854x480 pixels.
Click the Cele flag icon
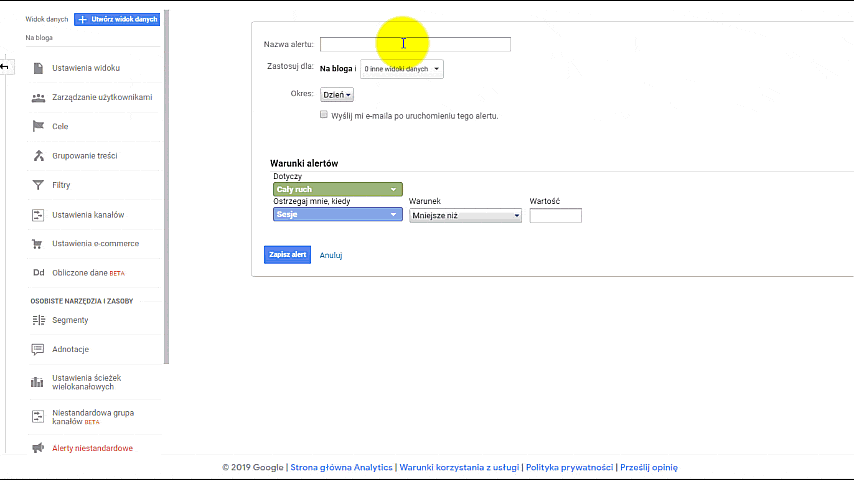point(38,126)
